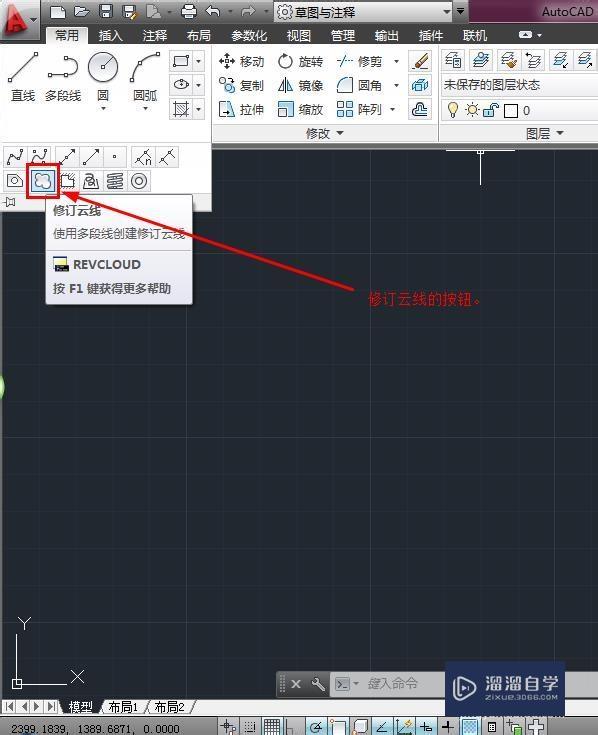Click the Multiple points tool icon
598x735 pixels.
(x=115, y=157)
